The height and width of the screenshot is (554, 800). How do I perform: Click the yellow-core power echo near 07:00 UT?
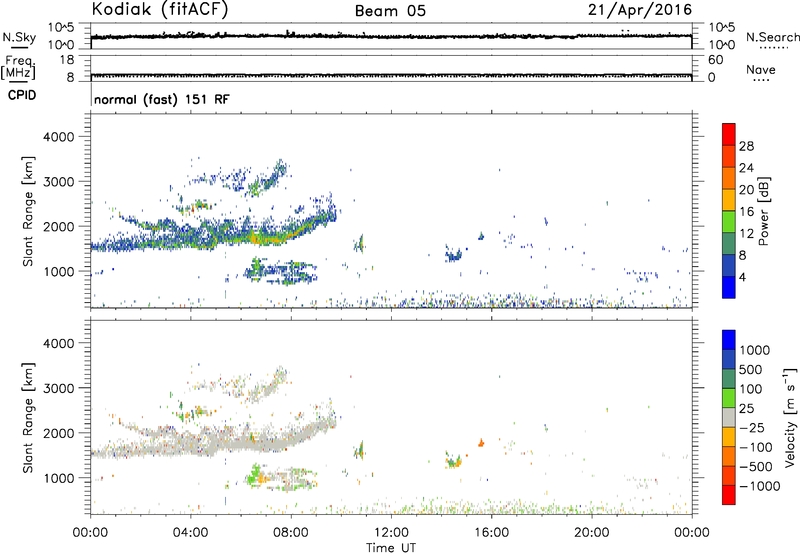pyautogui.click(x=270, y=237)
